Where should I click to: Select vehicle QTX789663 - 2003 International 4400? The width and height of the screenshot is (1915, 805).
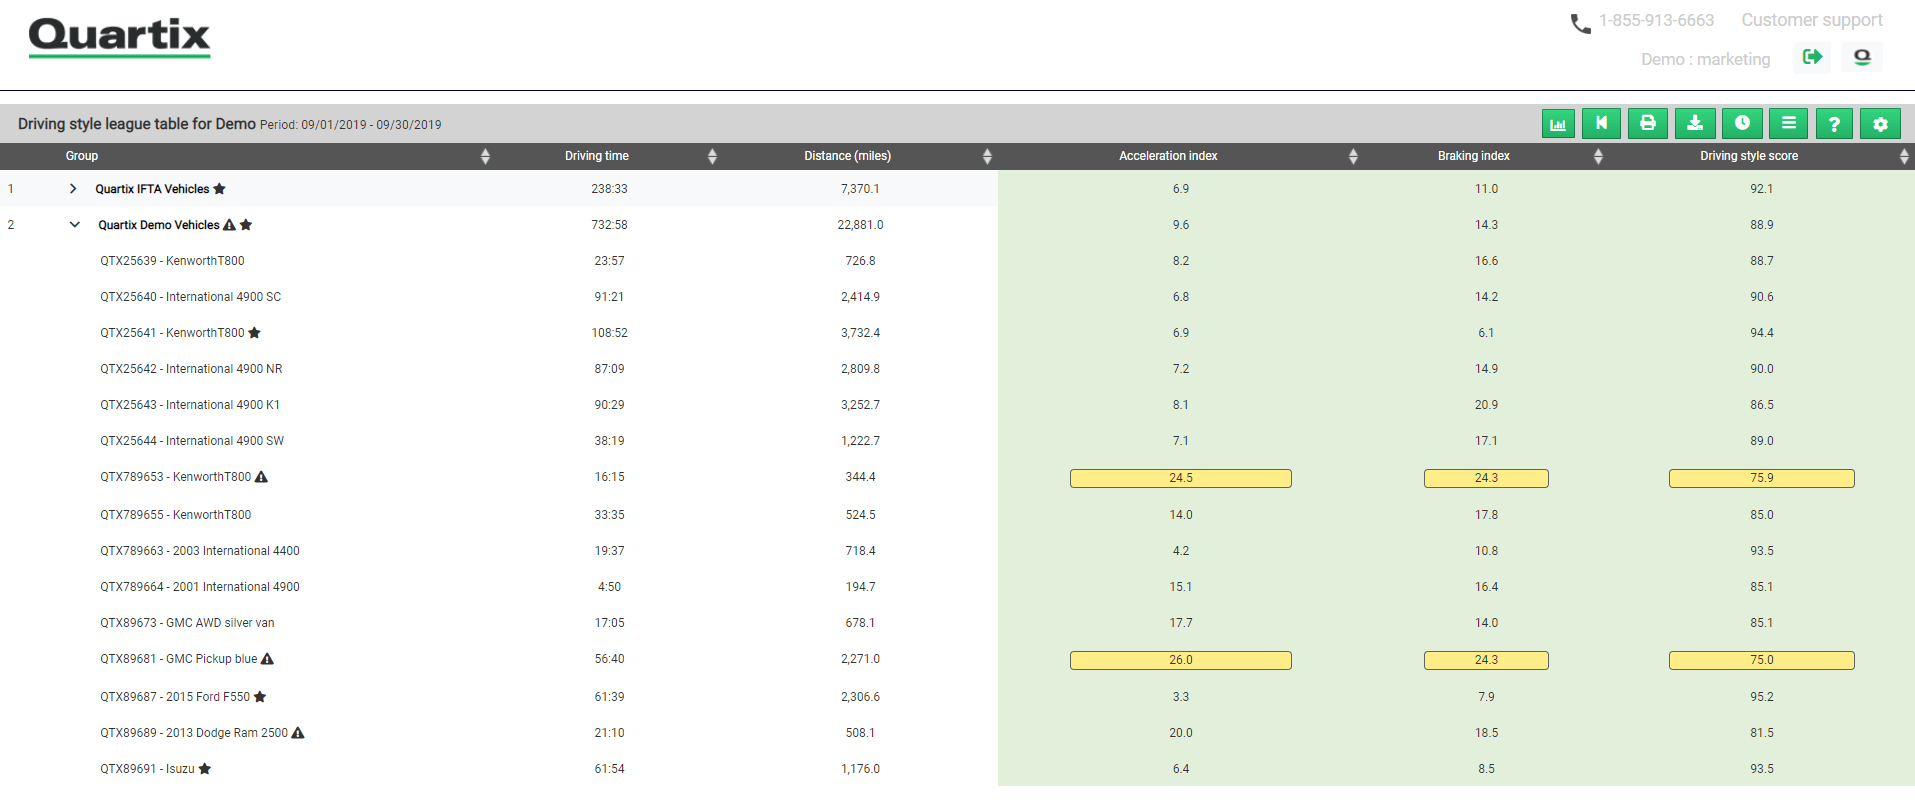(200, 551)
